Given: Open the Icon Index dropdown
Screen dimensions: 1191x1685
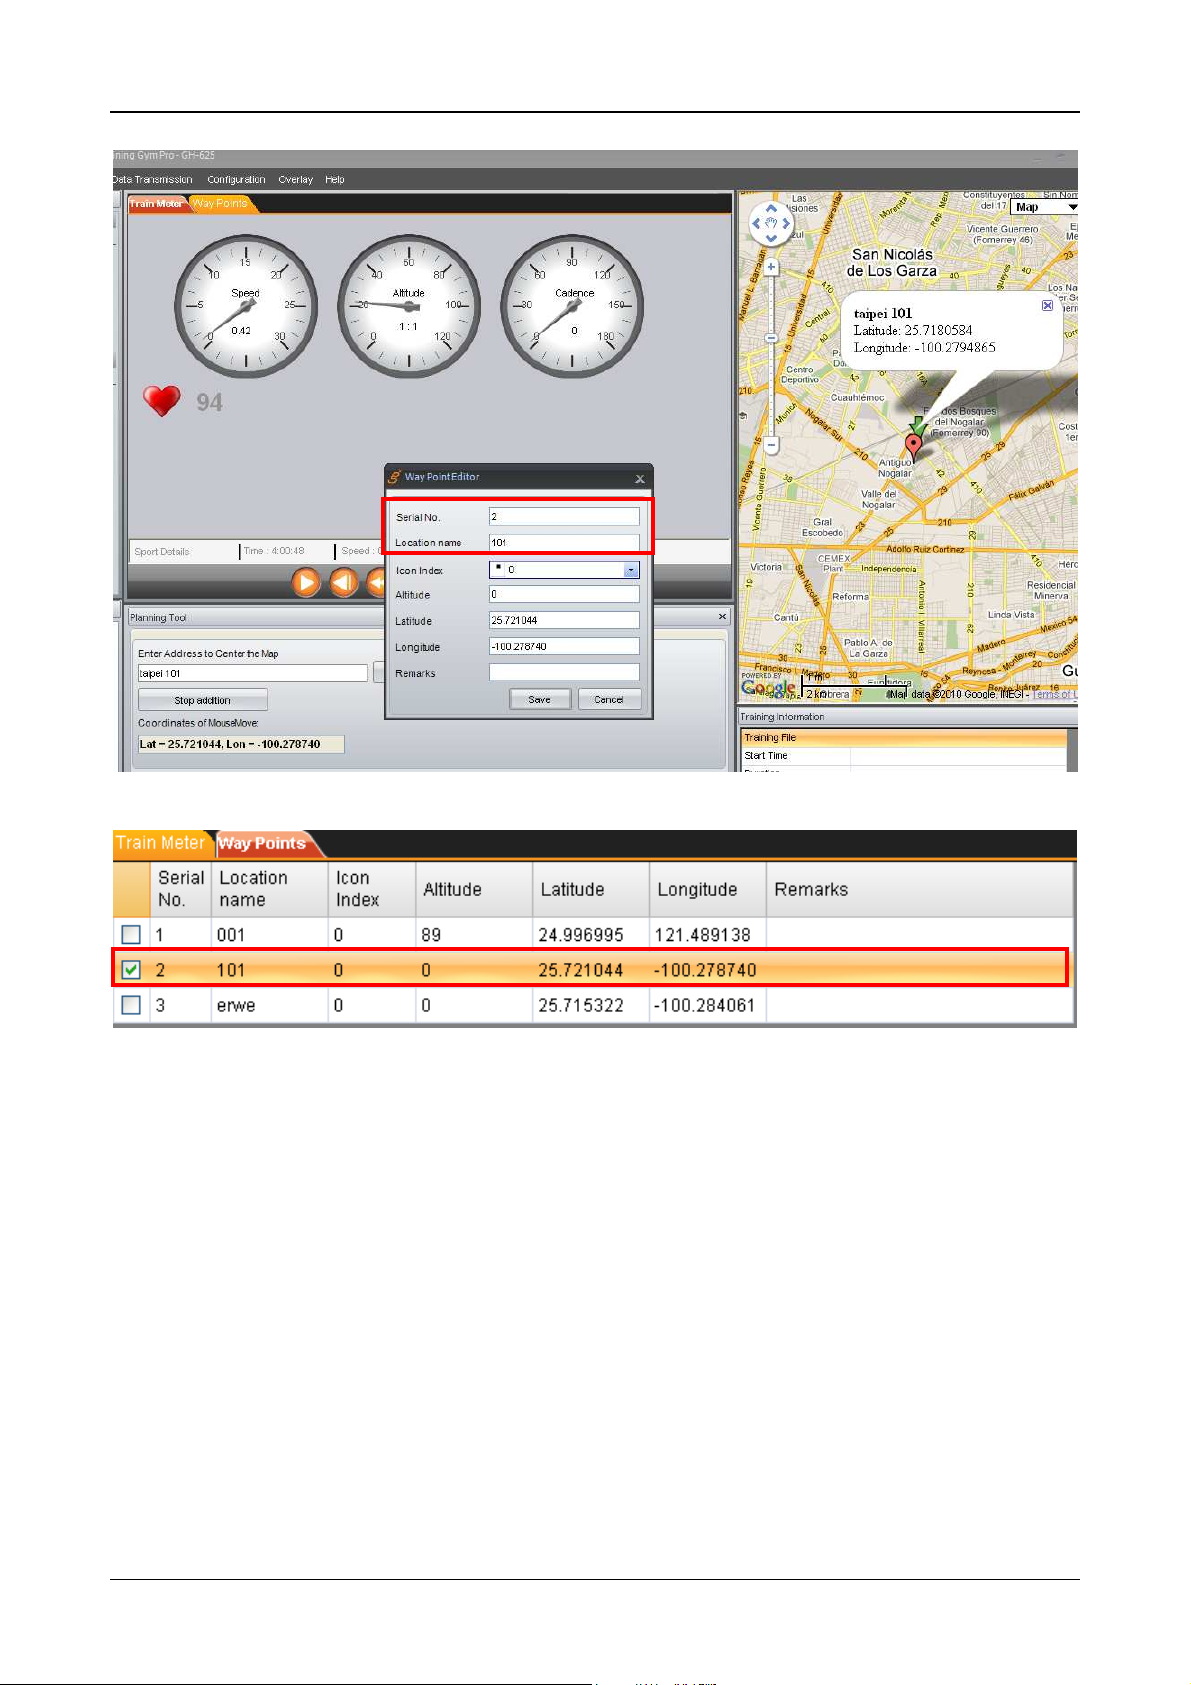Looking at the screenshot, I should (x=630, y=570).
